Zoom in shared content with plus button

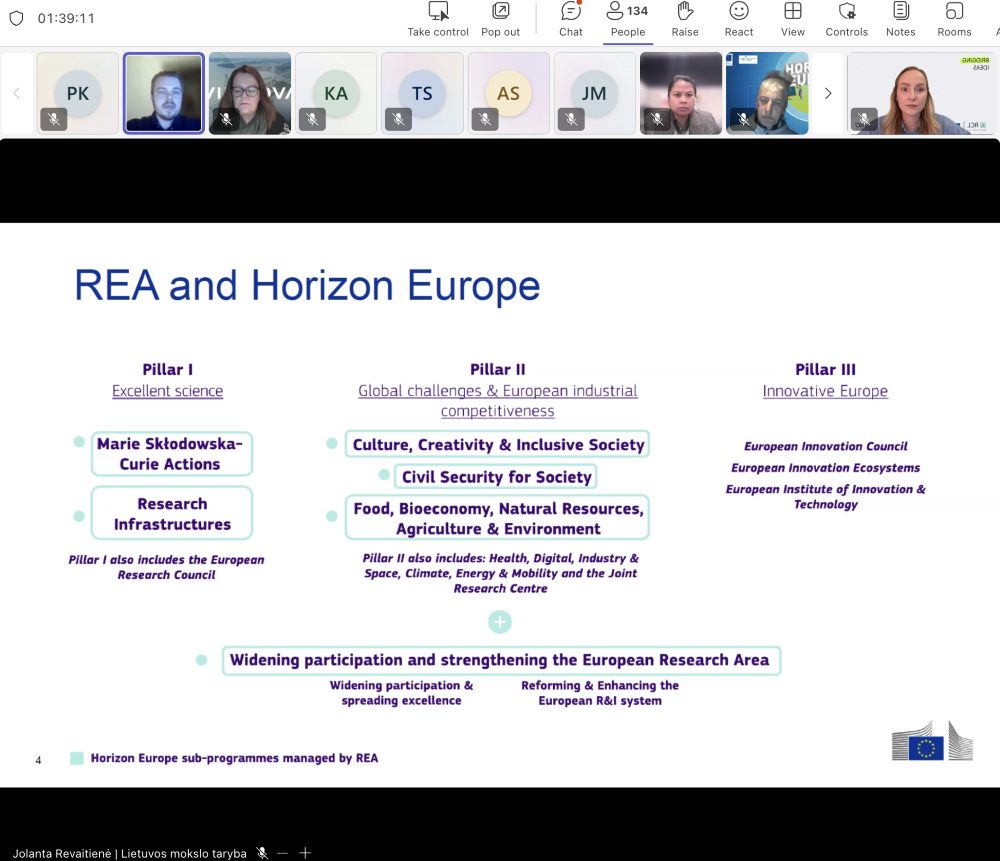tap(305, 853)
